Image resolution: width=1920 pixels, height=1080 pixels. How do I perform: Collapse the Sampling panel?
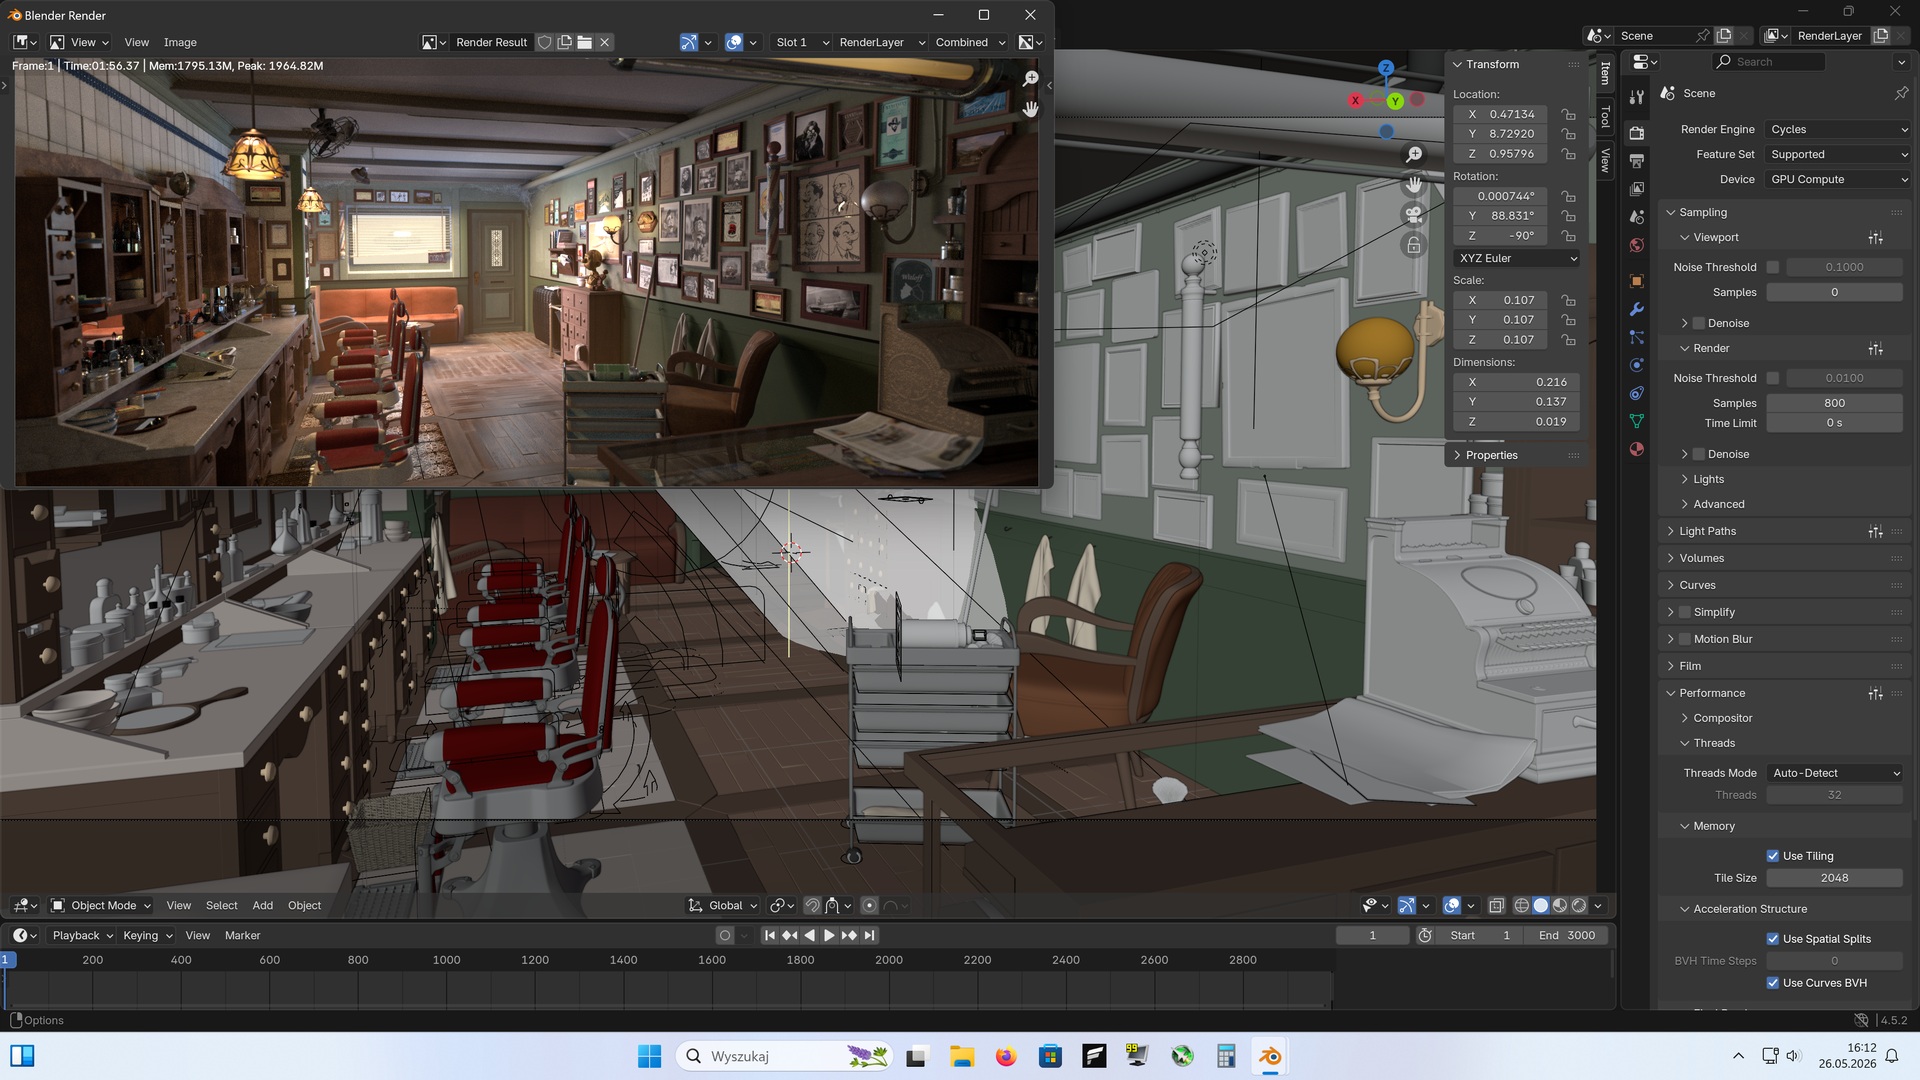click(x=1702, y=212)
